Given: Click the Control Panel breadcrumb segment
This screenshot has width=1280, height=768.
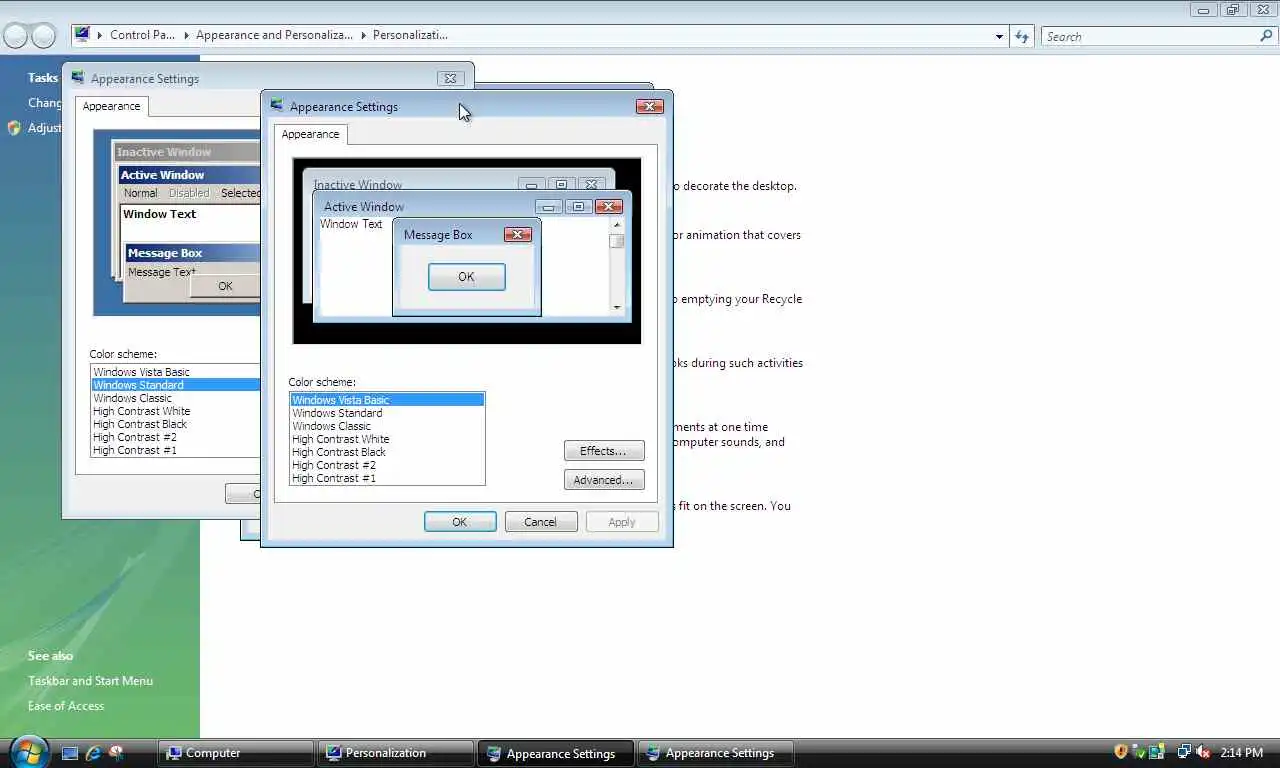Looking at the screenshot, I should point(142,35).
